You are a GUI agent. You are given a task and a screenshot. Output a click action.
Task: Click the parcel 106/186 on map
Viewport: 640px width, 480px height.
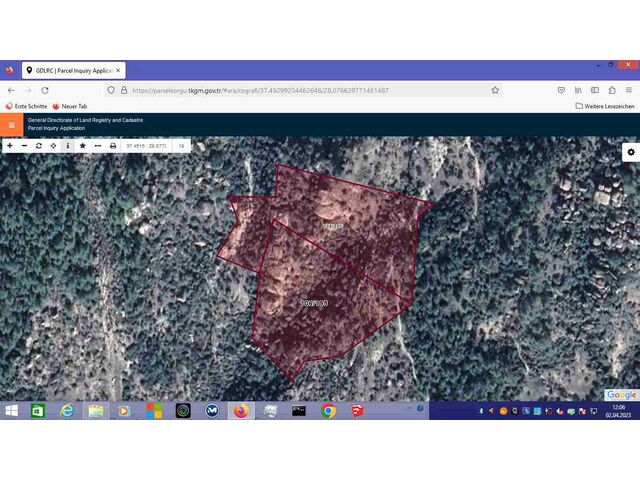coord(313,302)
